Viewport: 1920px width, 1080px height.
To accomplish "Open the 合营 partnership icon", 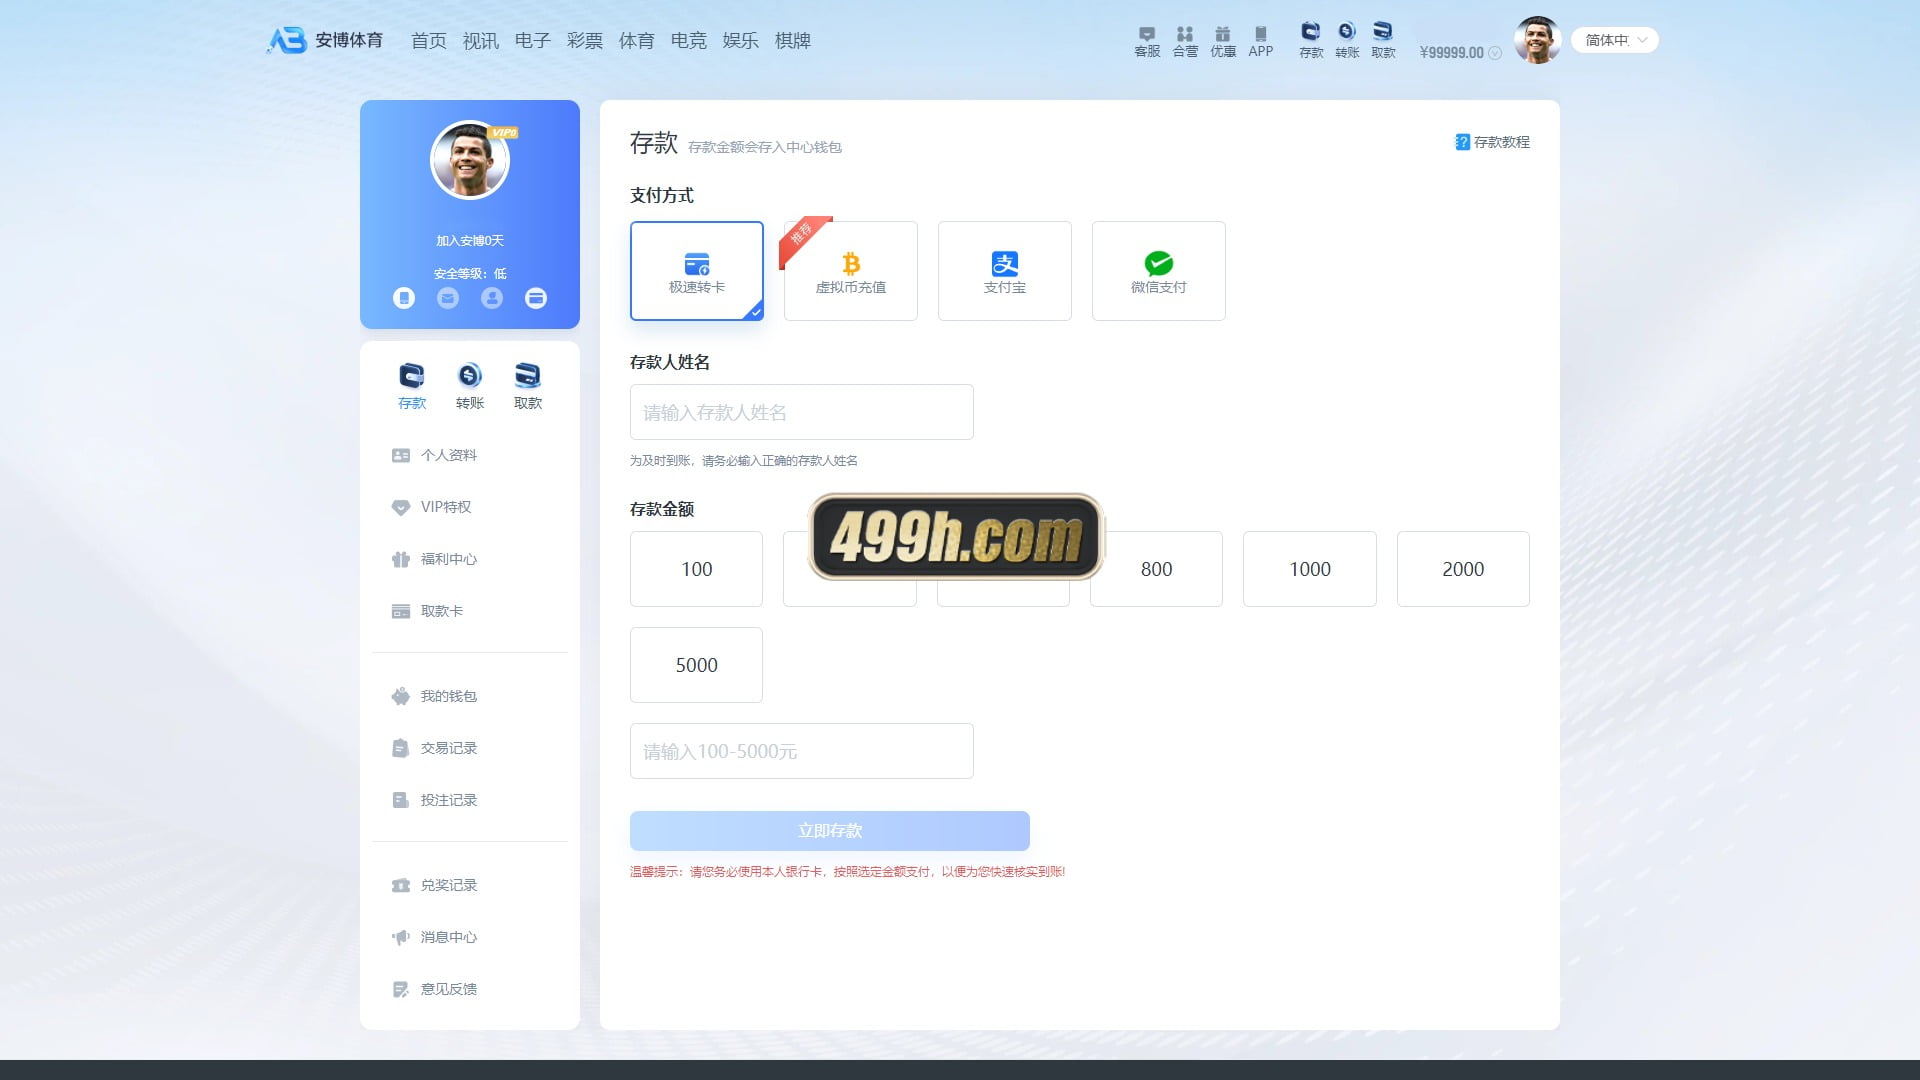I will click(1185, 41).
